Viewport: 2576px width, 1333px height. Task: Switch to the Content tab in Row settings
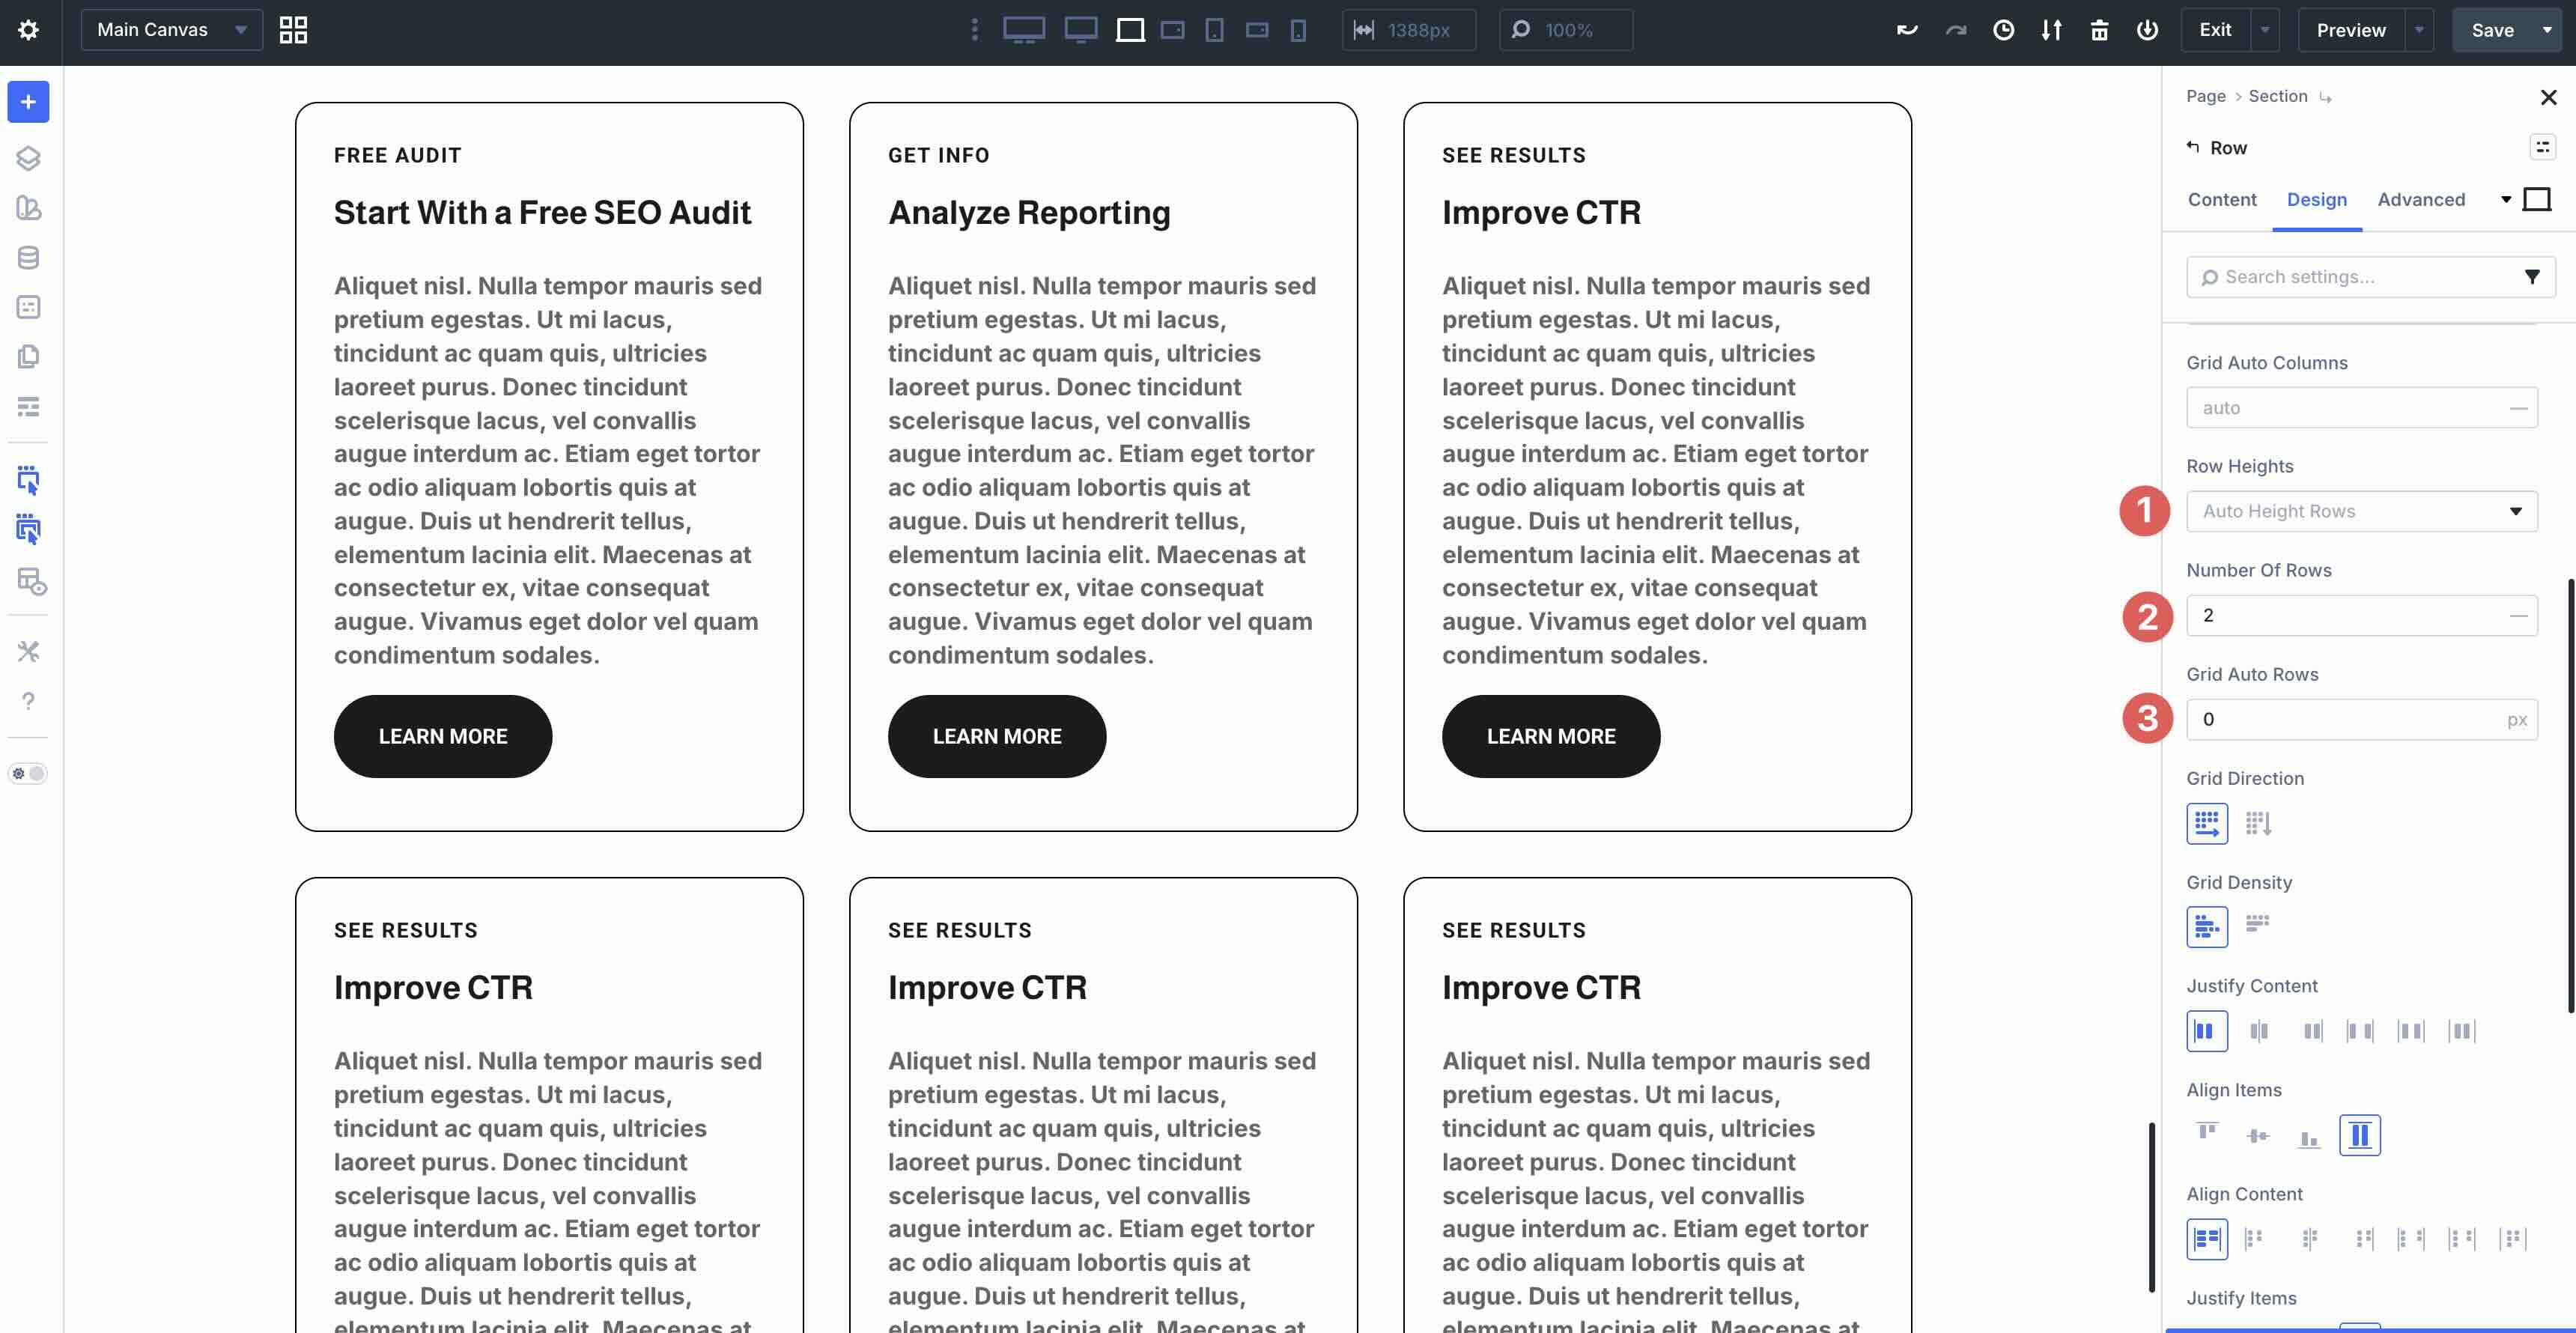2221,199
